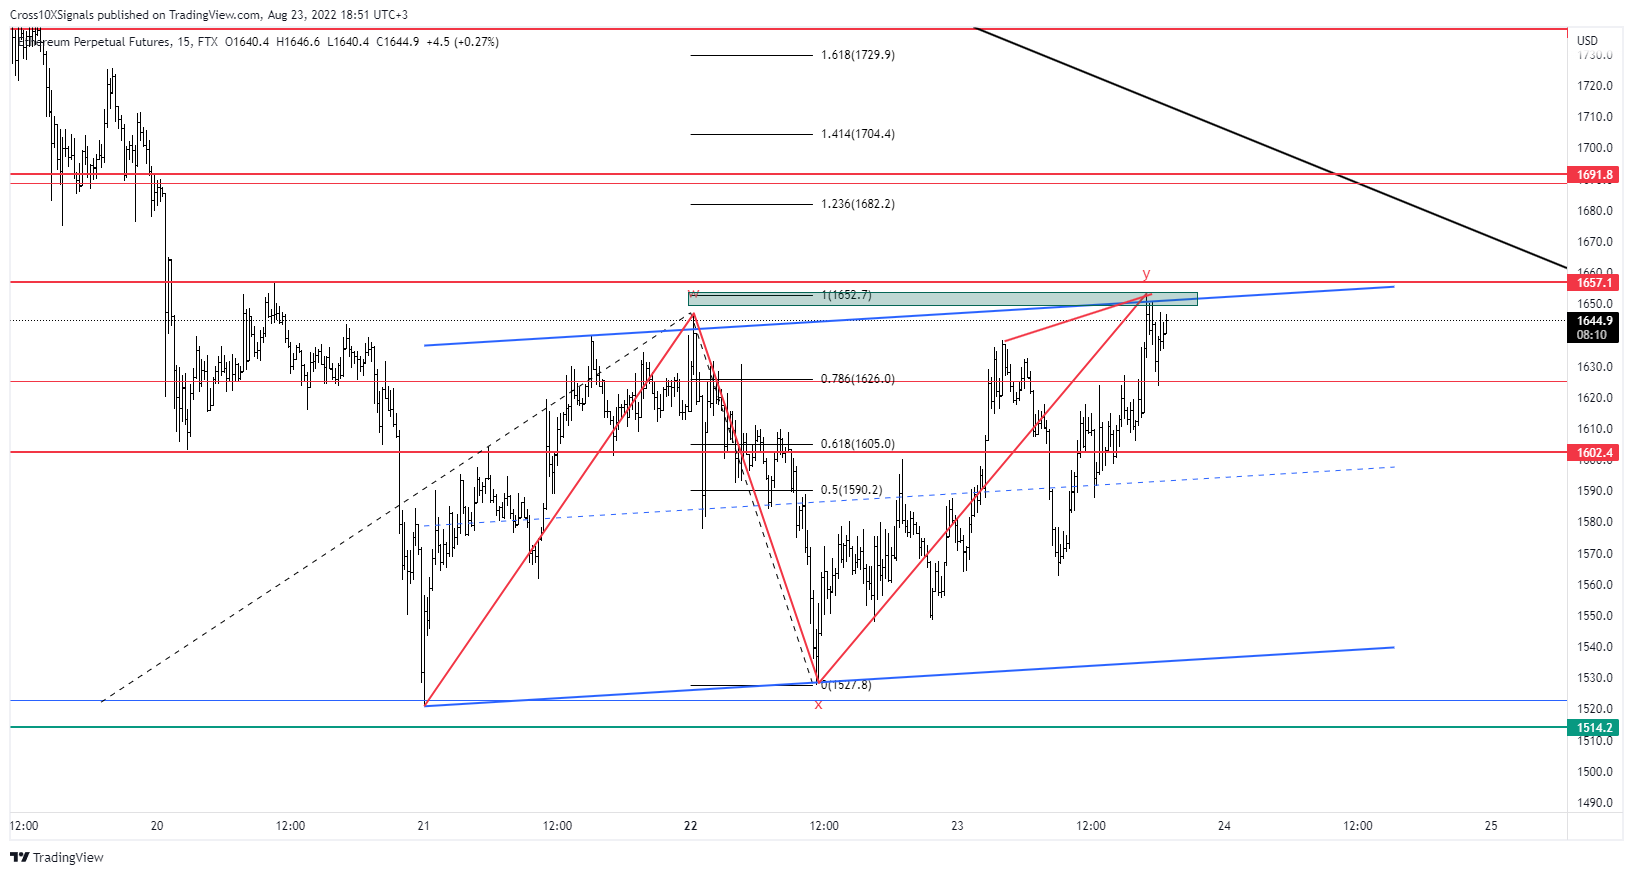The height and width of the screenshot is (875, 1633).
Task: Click the 21 date label on time axis
Action: click(x=424, y=826)
